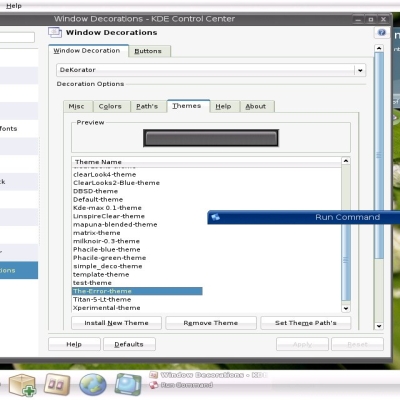Click the Apply button
Screen dimensions: 400x400
302,344
